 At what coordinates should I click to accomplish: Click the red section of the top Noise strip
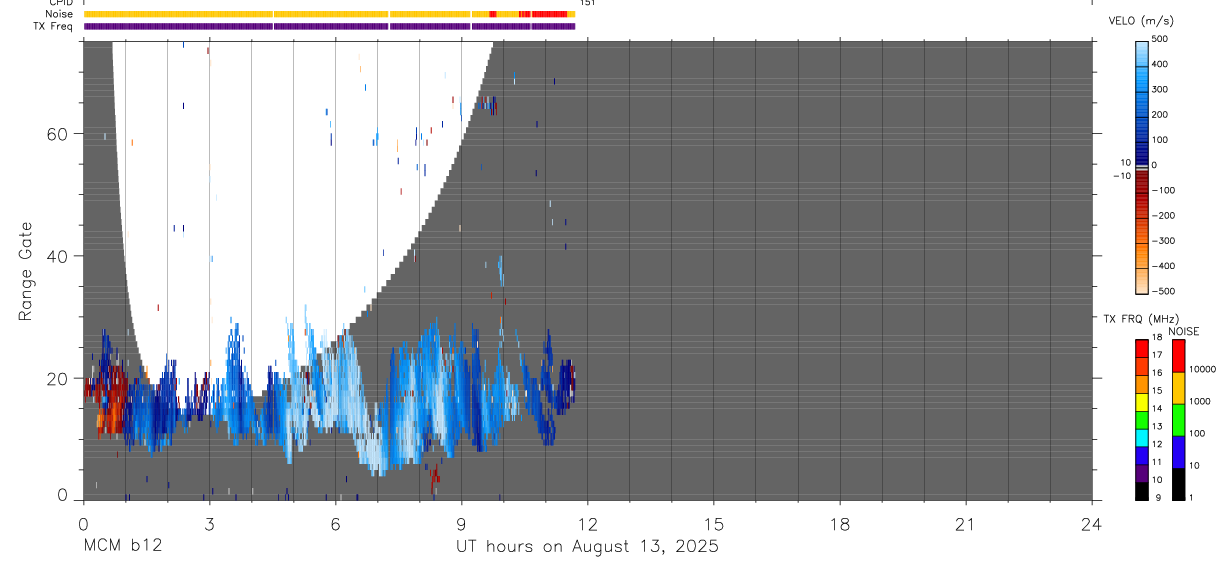[549, 14]
